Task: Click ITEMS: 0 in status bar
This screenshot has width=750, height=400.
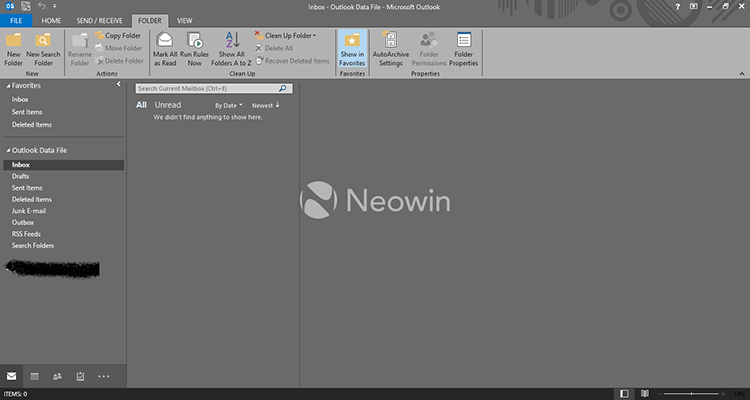Action: tap(15, 394)
